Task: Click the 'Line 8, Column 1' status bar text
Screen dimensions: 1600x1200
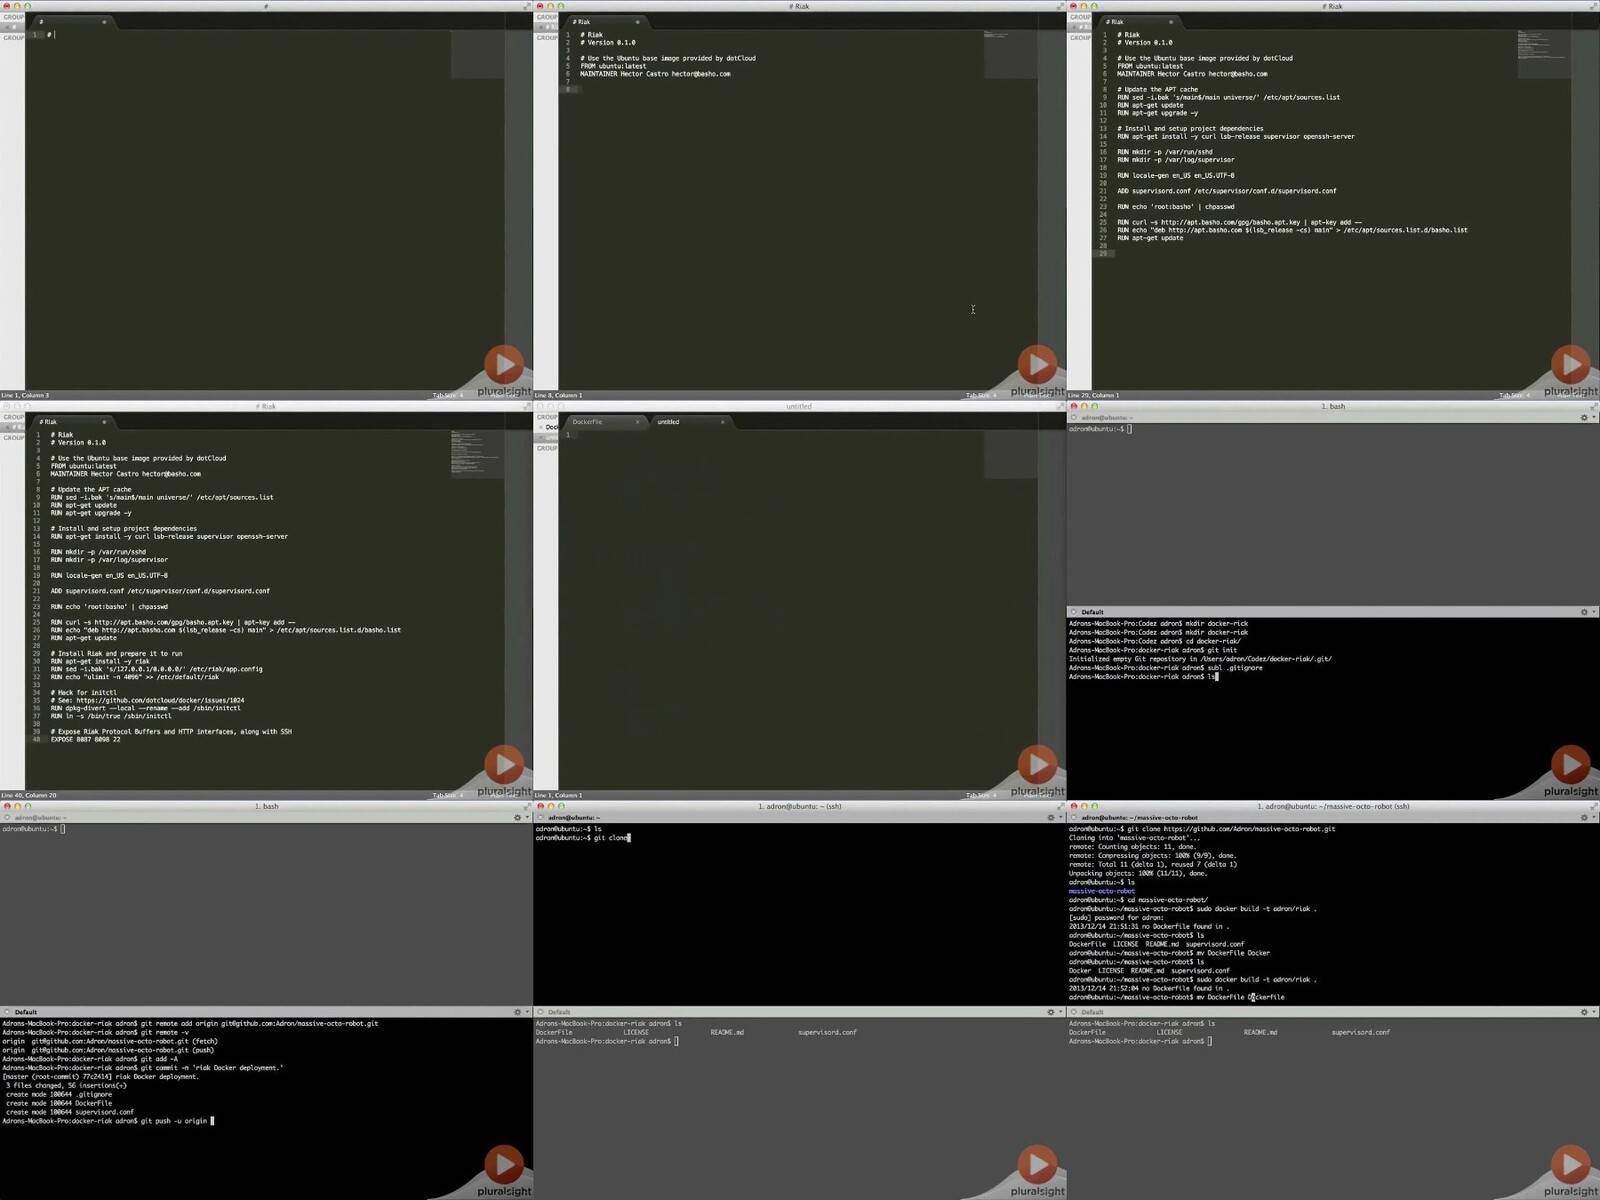Action: [x=558, y=395]
